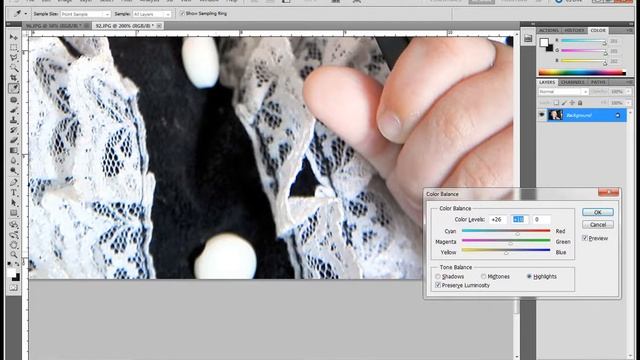Select the Rectangle shape tool
This screenshot has height=360, width=640.
click(x=13, y=213)
